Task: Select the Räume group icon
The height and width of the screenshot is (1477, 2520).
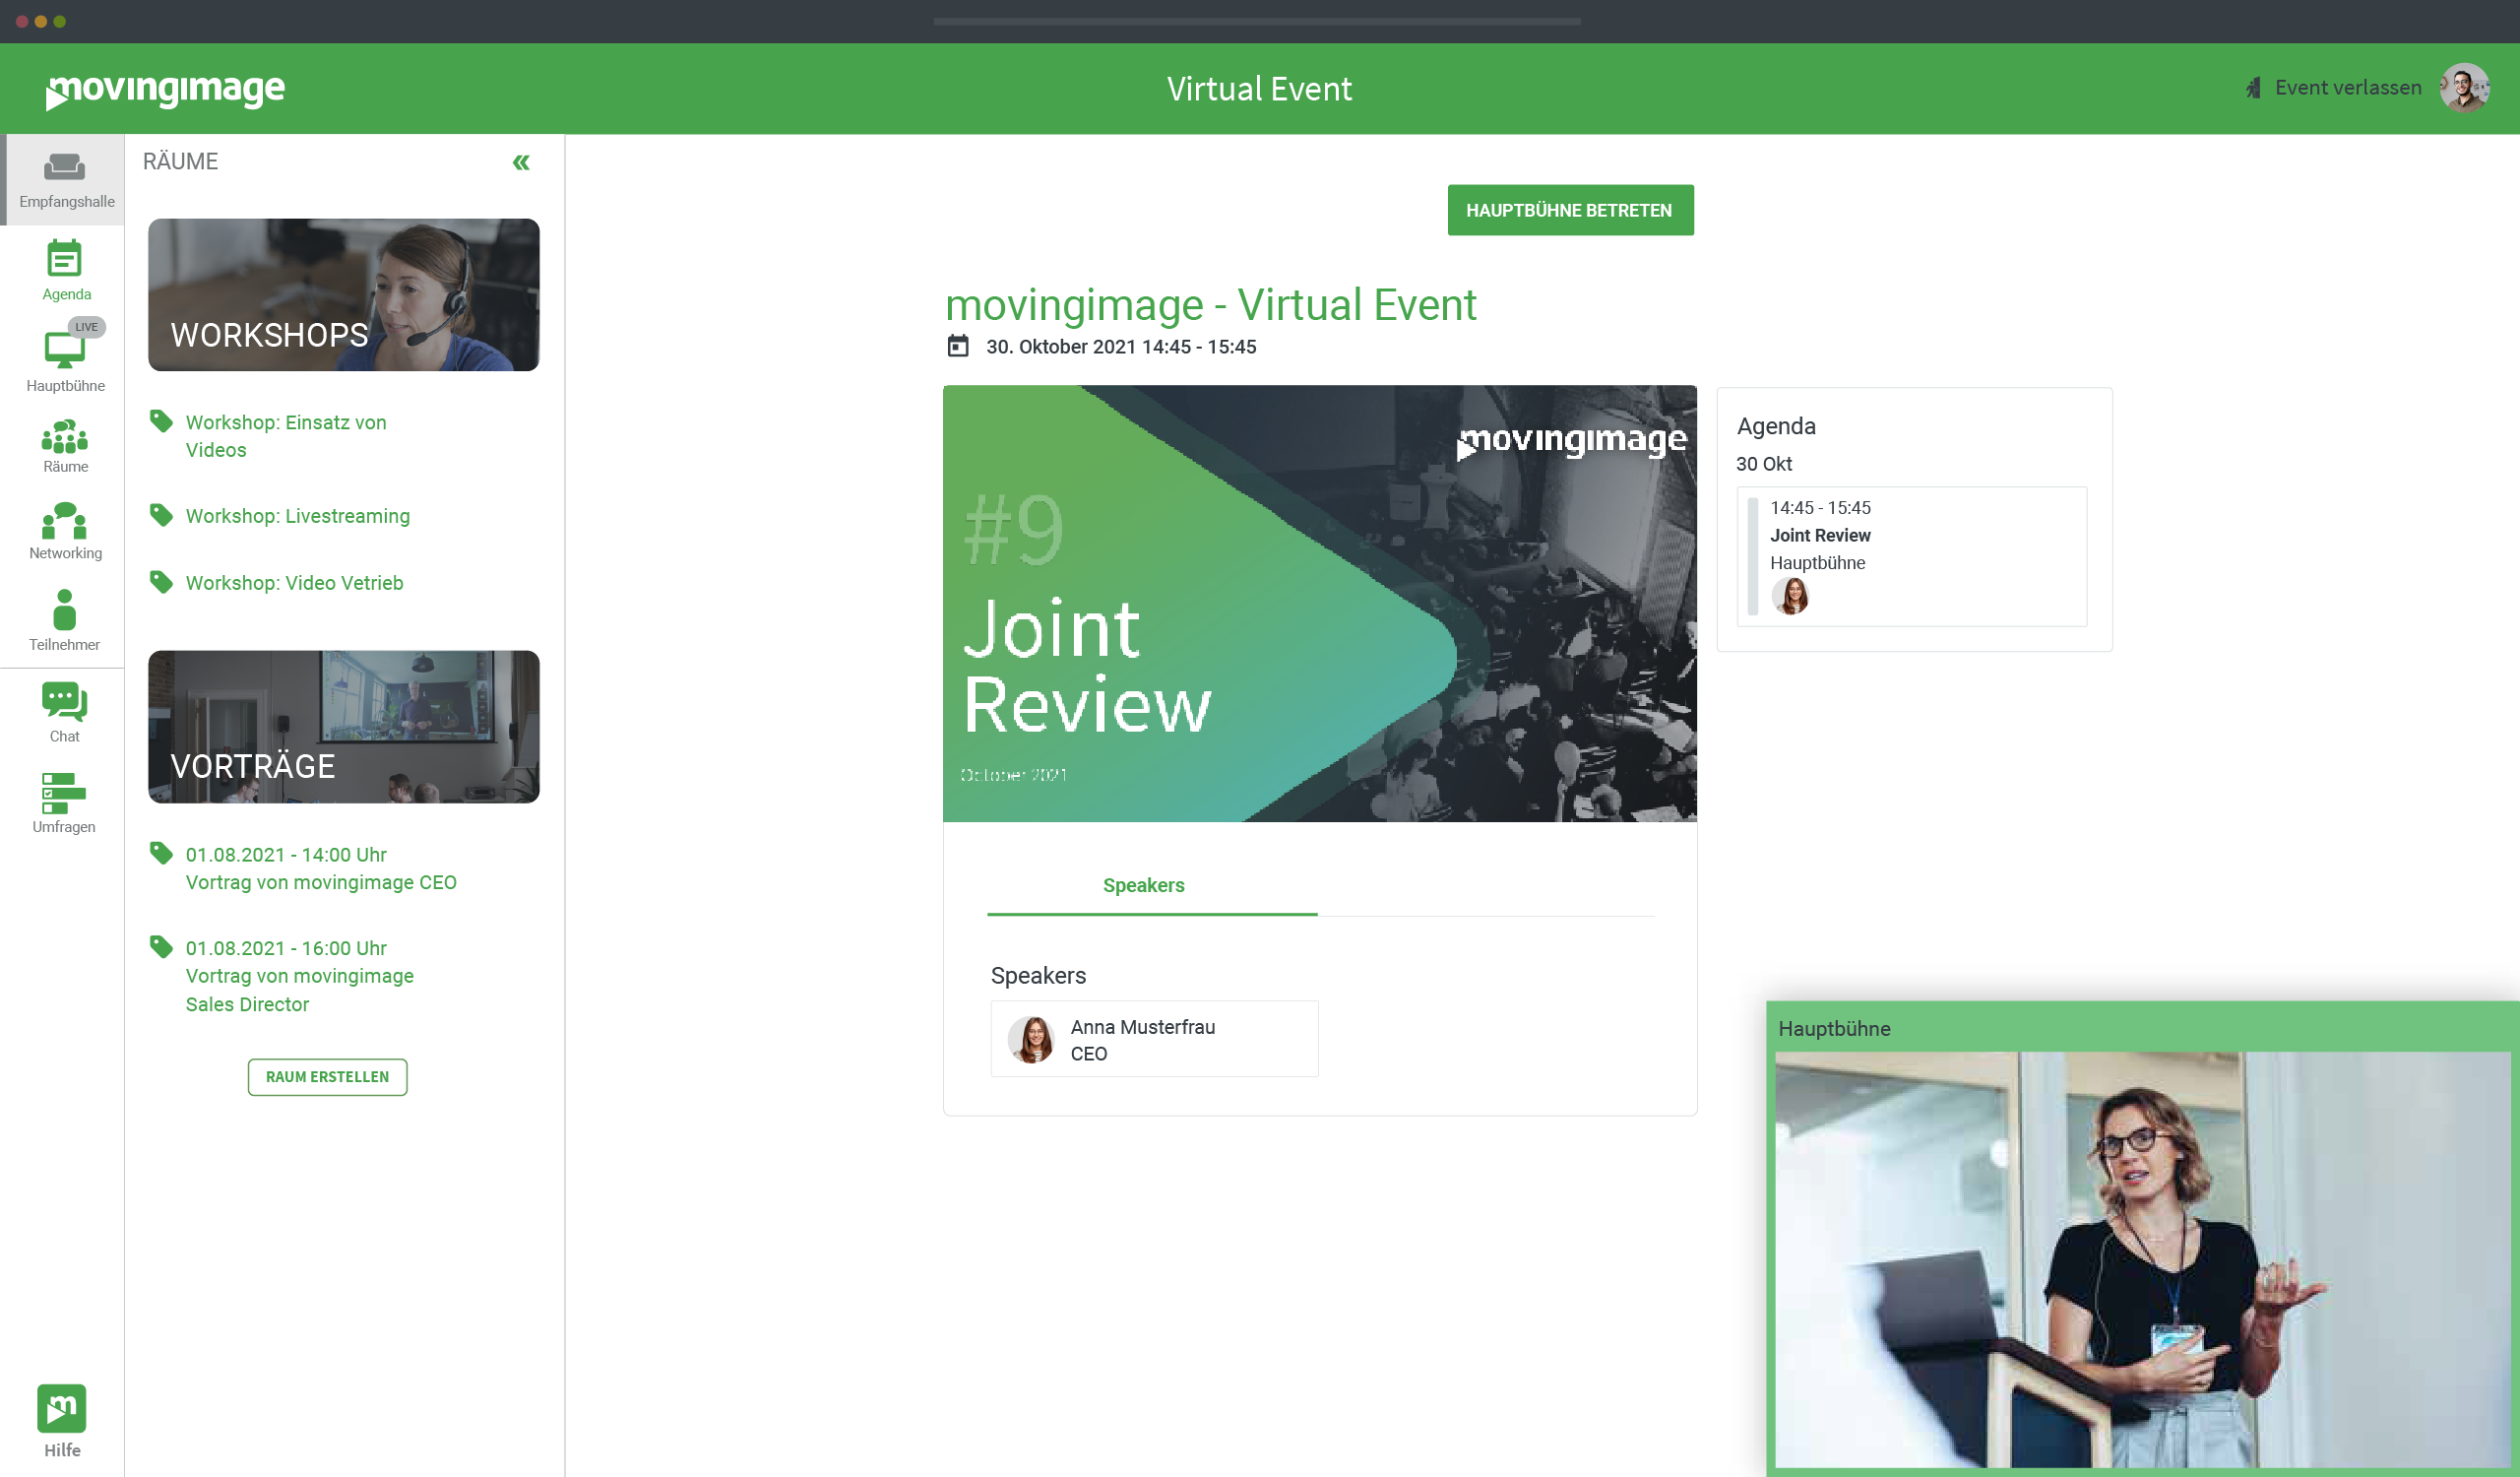Action: [x=64, y=445]
